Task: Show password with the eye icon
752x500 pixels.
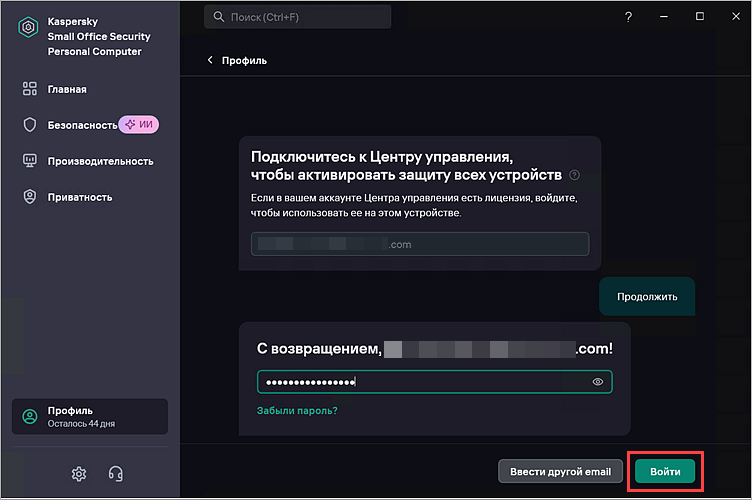Action: (x=598, y=382)
